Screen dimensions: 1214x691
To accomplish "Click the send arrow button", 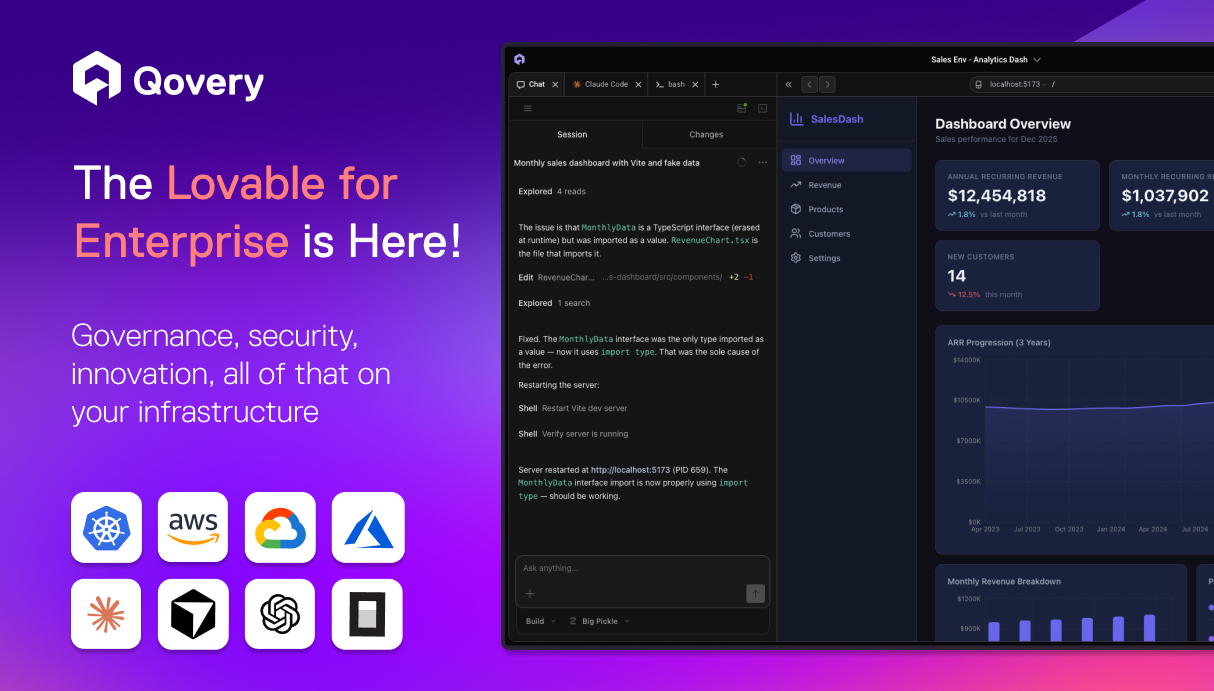I will click(755, 594).
